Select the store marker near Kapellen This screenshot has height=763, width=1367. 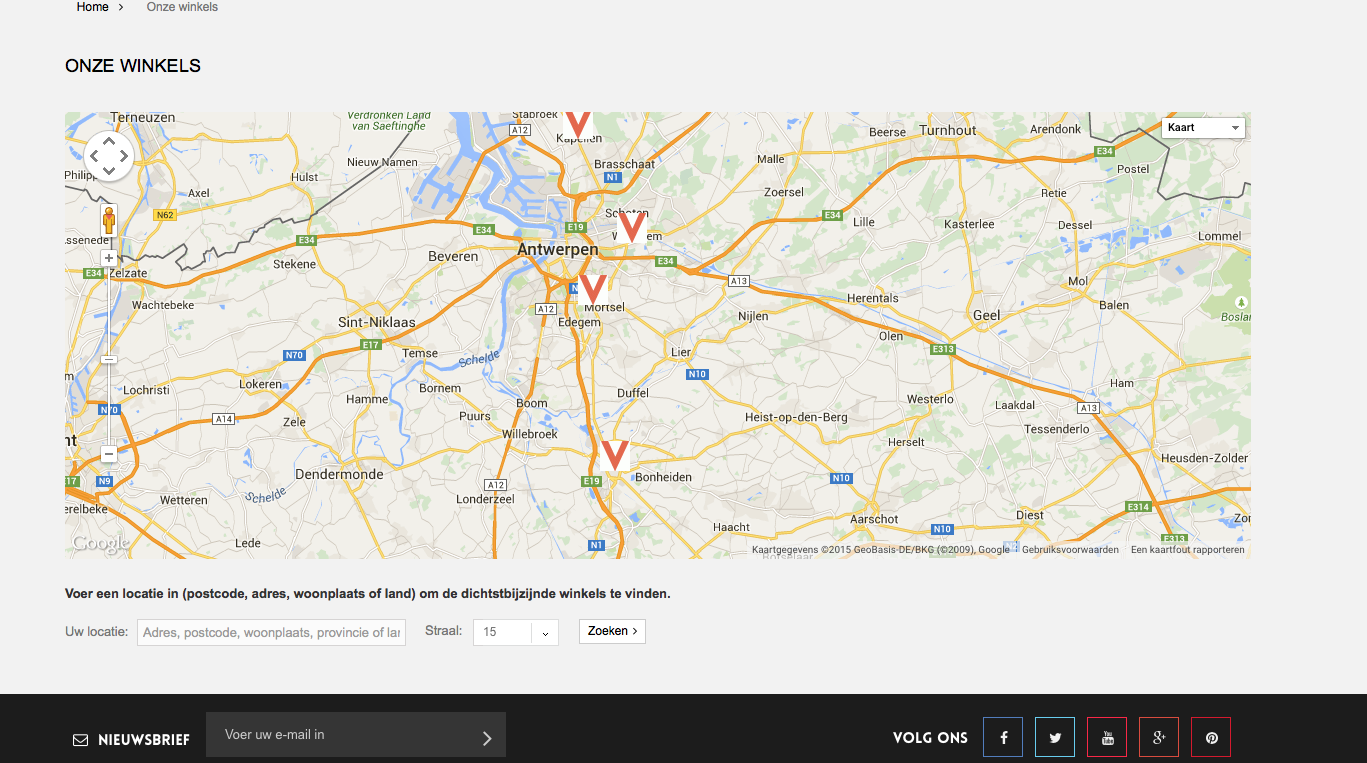click(x=577, y=124)
